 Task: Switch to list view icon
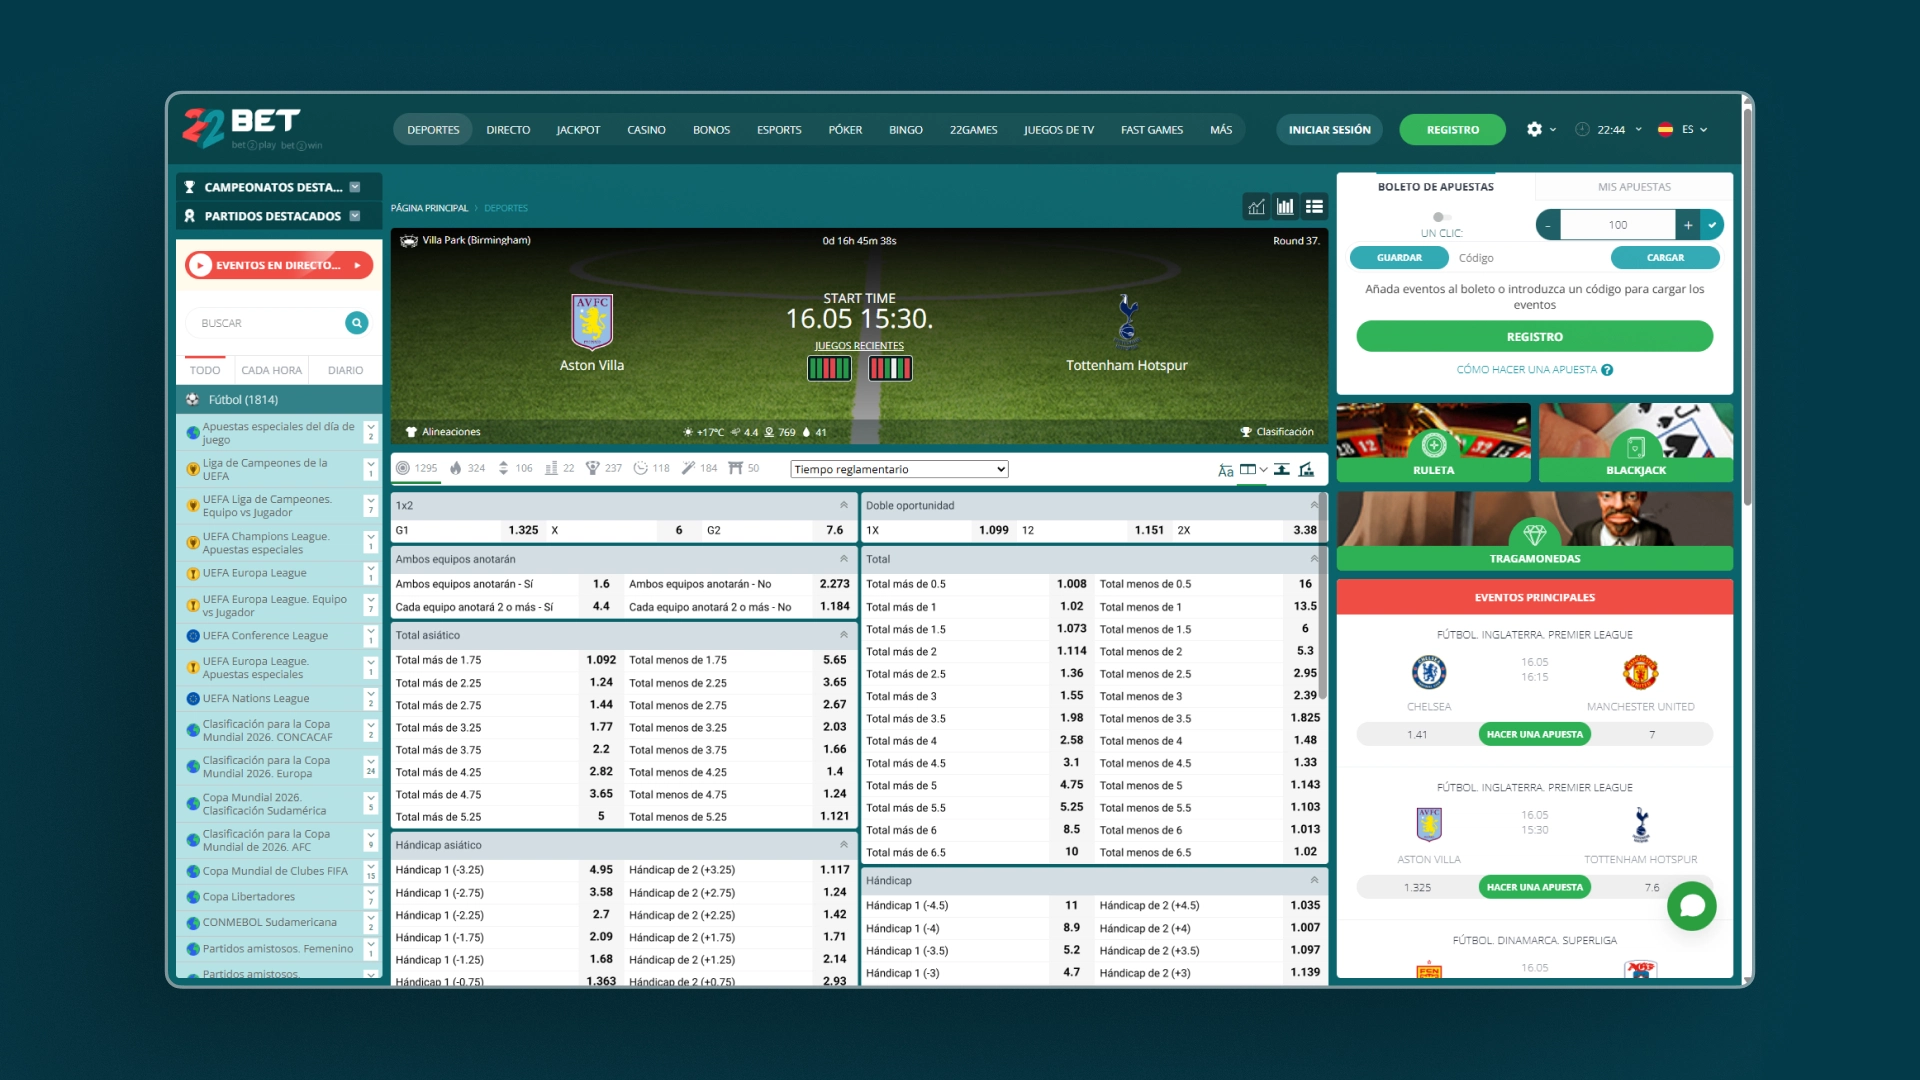pyautogui.click(x=1314, y=207)
